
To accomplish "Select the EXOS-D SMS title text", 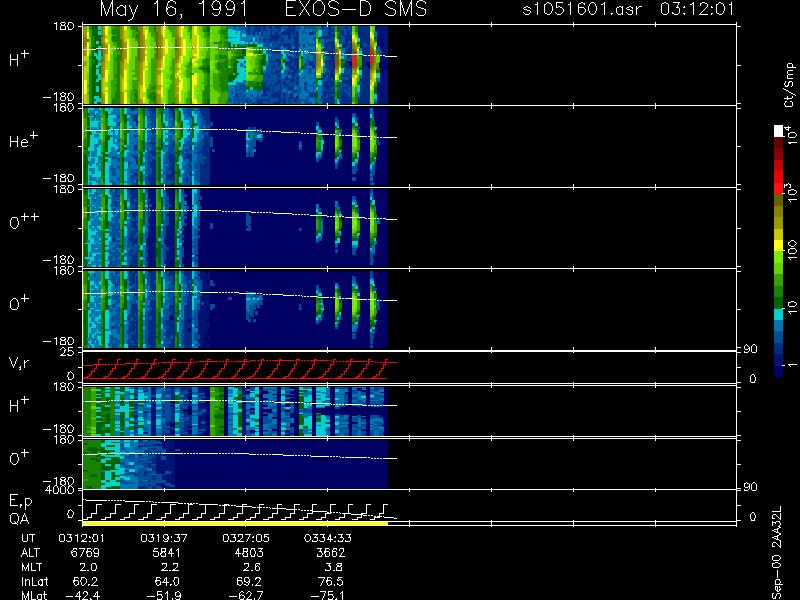I will 356,9.
